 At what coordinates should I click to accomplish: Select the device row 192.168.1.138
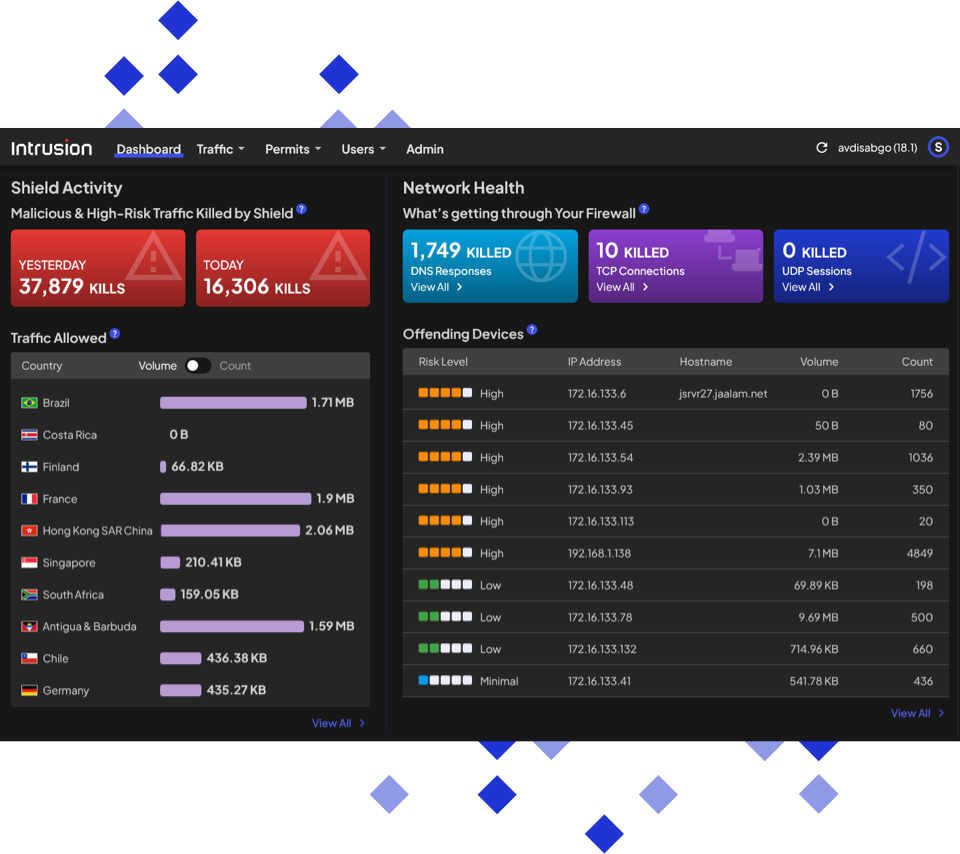pyautogui.click(x=675, y=553)
